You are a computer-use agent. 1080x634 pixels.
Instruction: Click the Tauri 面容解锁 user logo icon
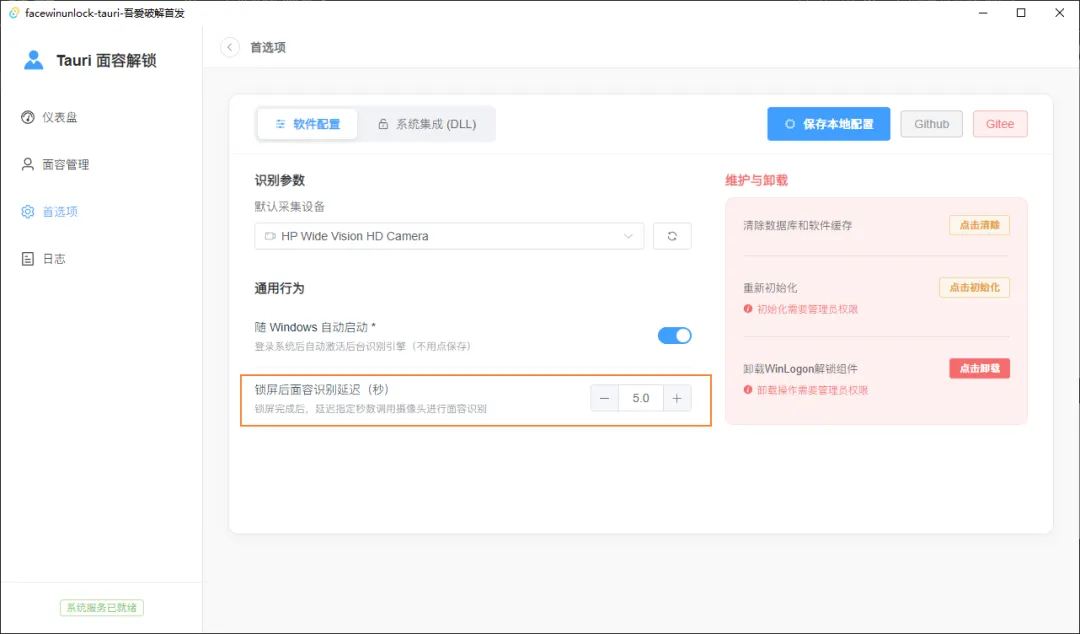coord(33,60)
